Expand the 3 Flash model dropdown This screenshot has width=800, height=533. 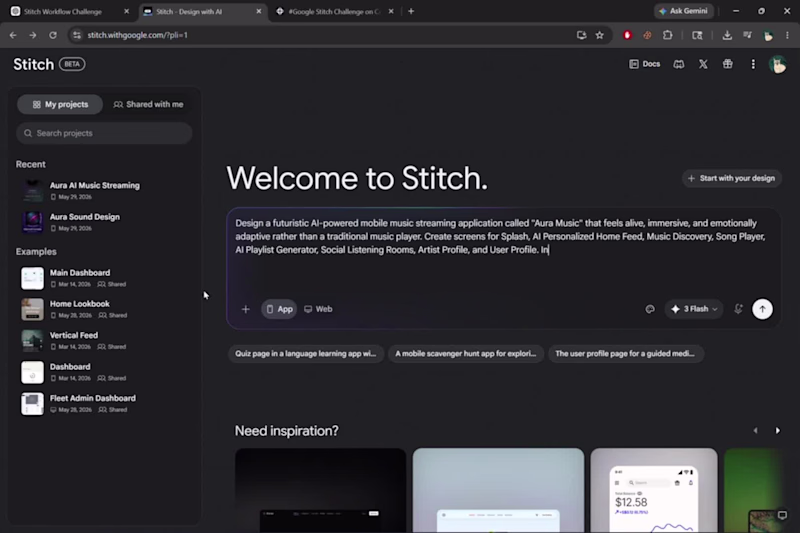(x=694, y=309)
